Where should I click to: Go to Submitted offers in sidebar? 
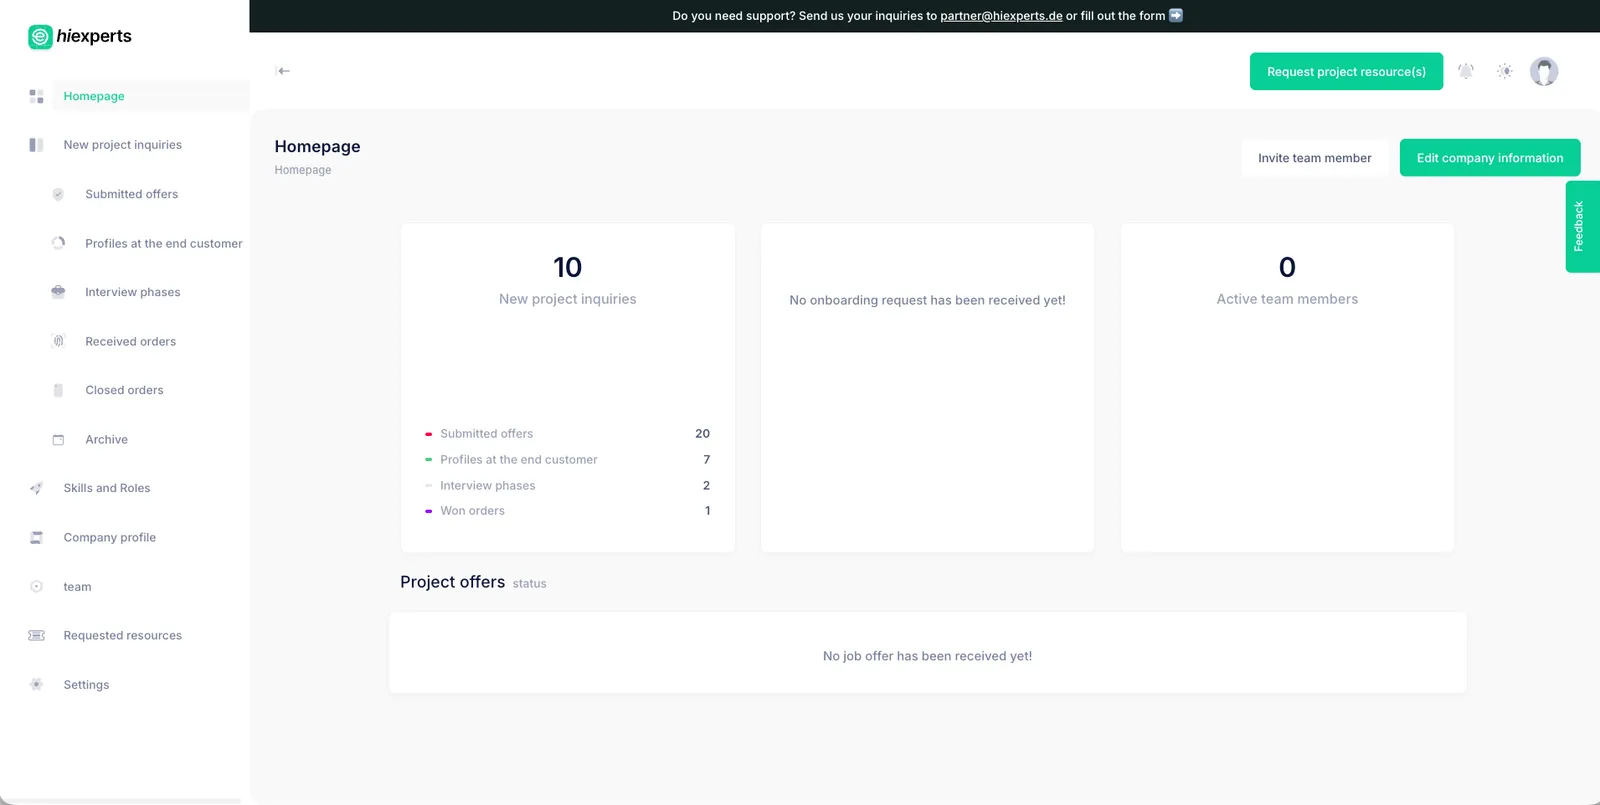tap(132, 194)
